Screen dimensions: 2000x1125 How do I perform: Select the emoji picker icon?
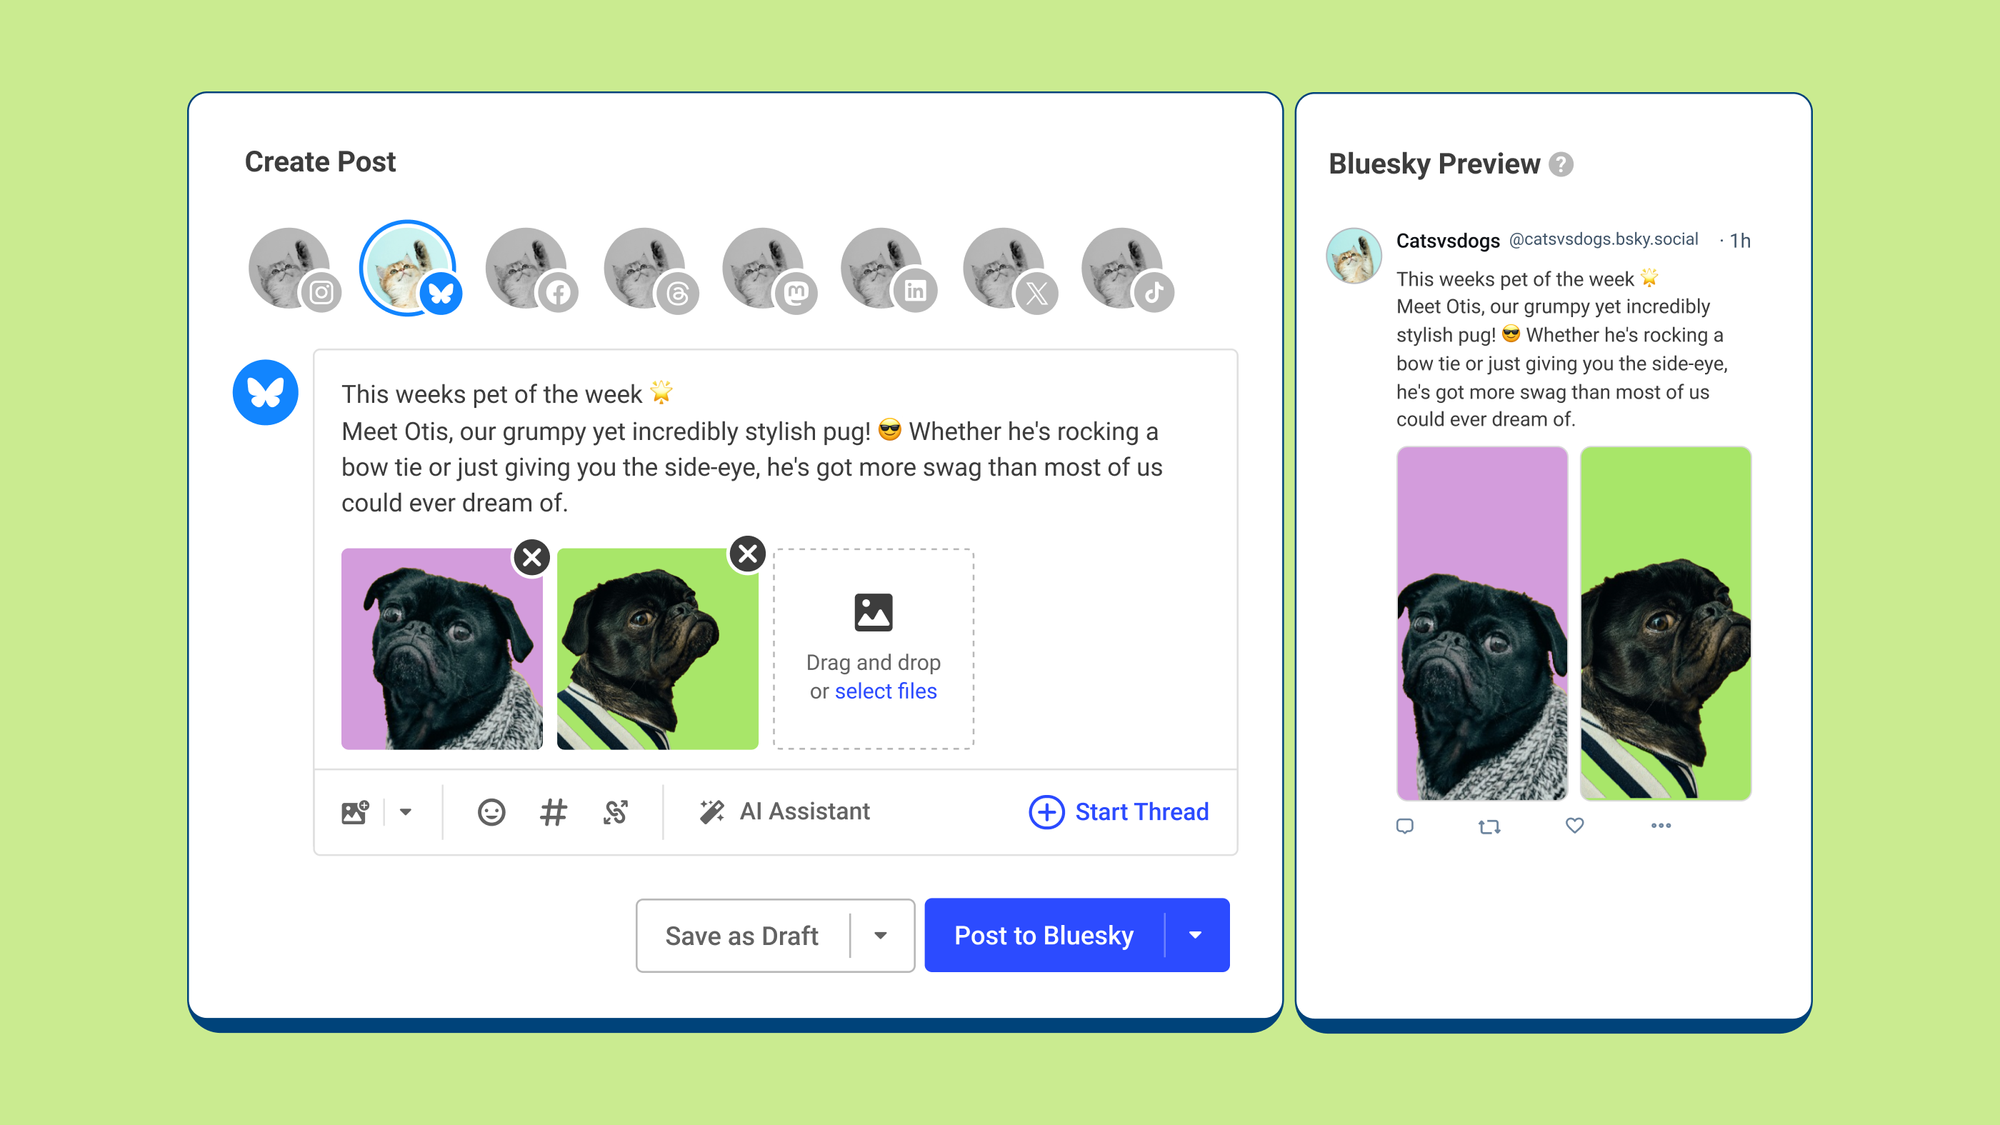[490, 809]
